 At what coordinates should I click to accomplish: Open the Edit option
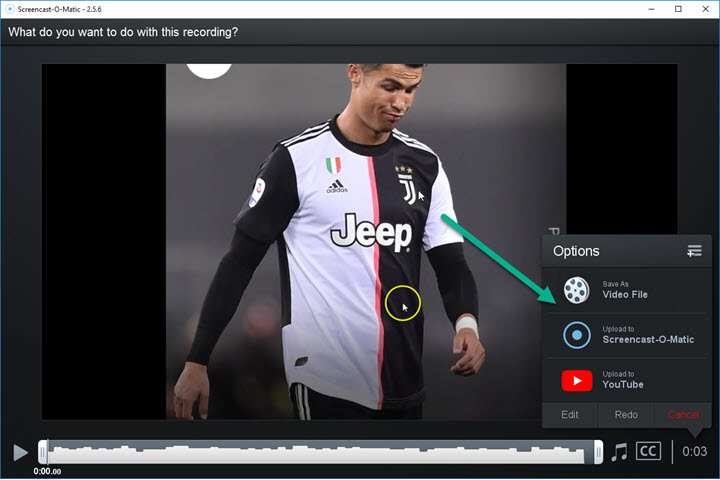(x=570, y=415)
